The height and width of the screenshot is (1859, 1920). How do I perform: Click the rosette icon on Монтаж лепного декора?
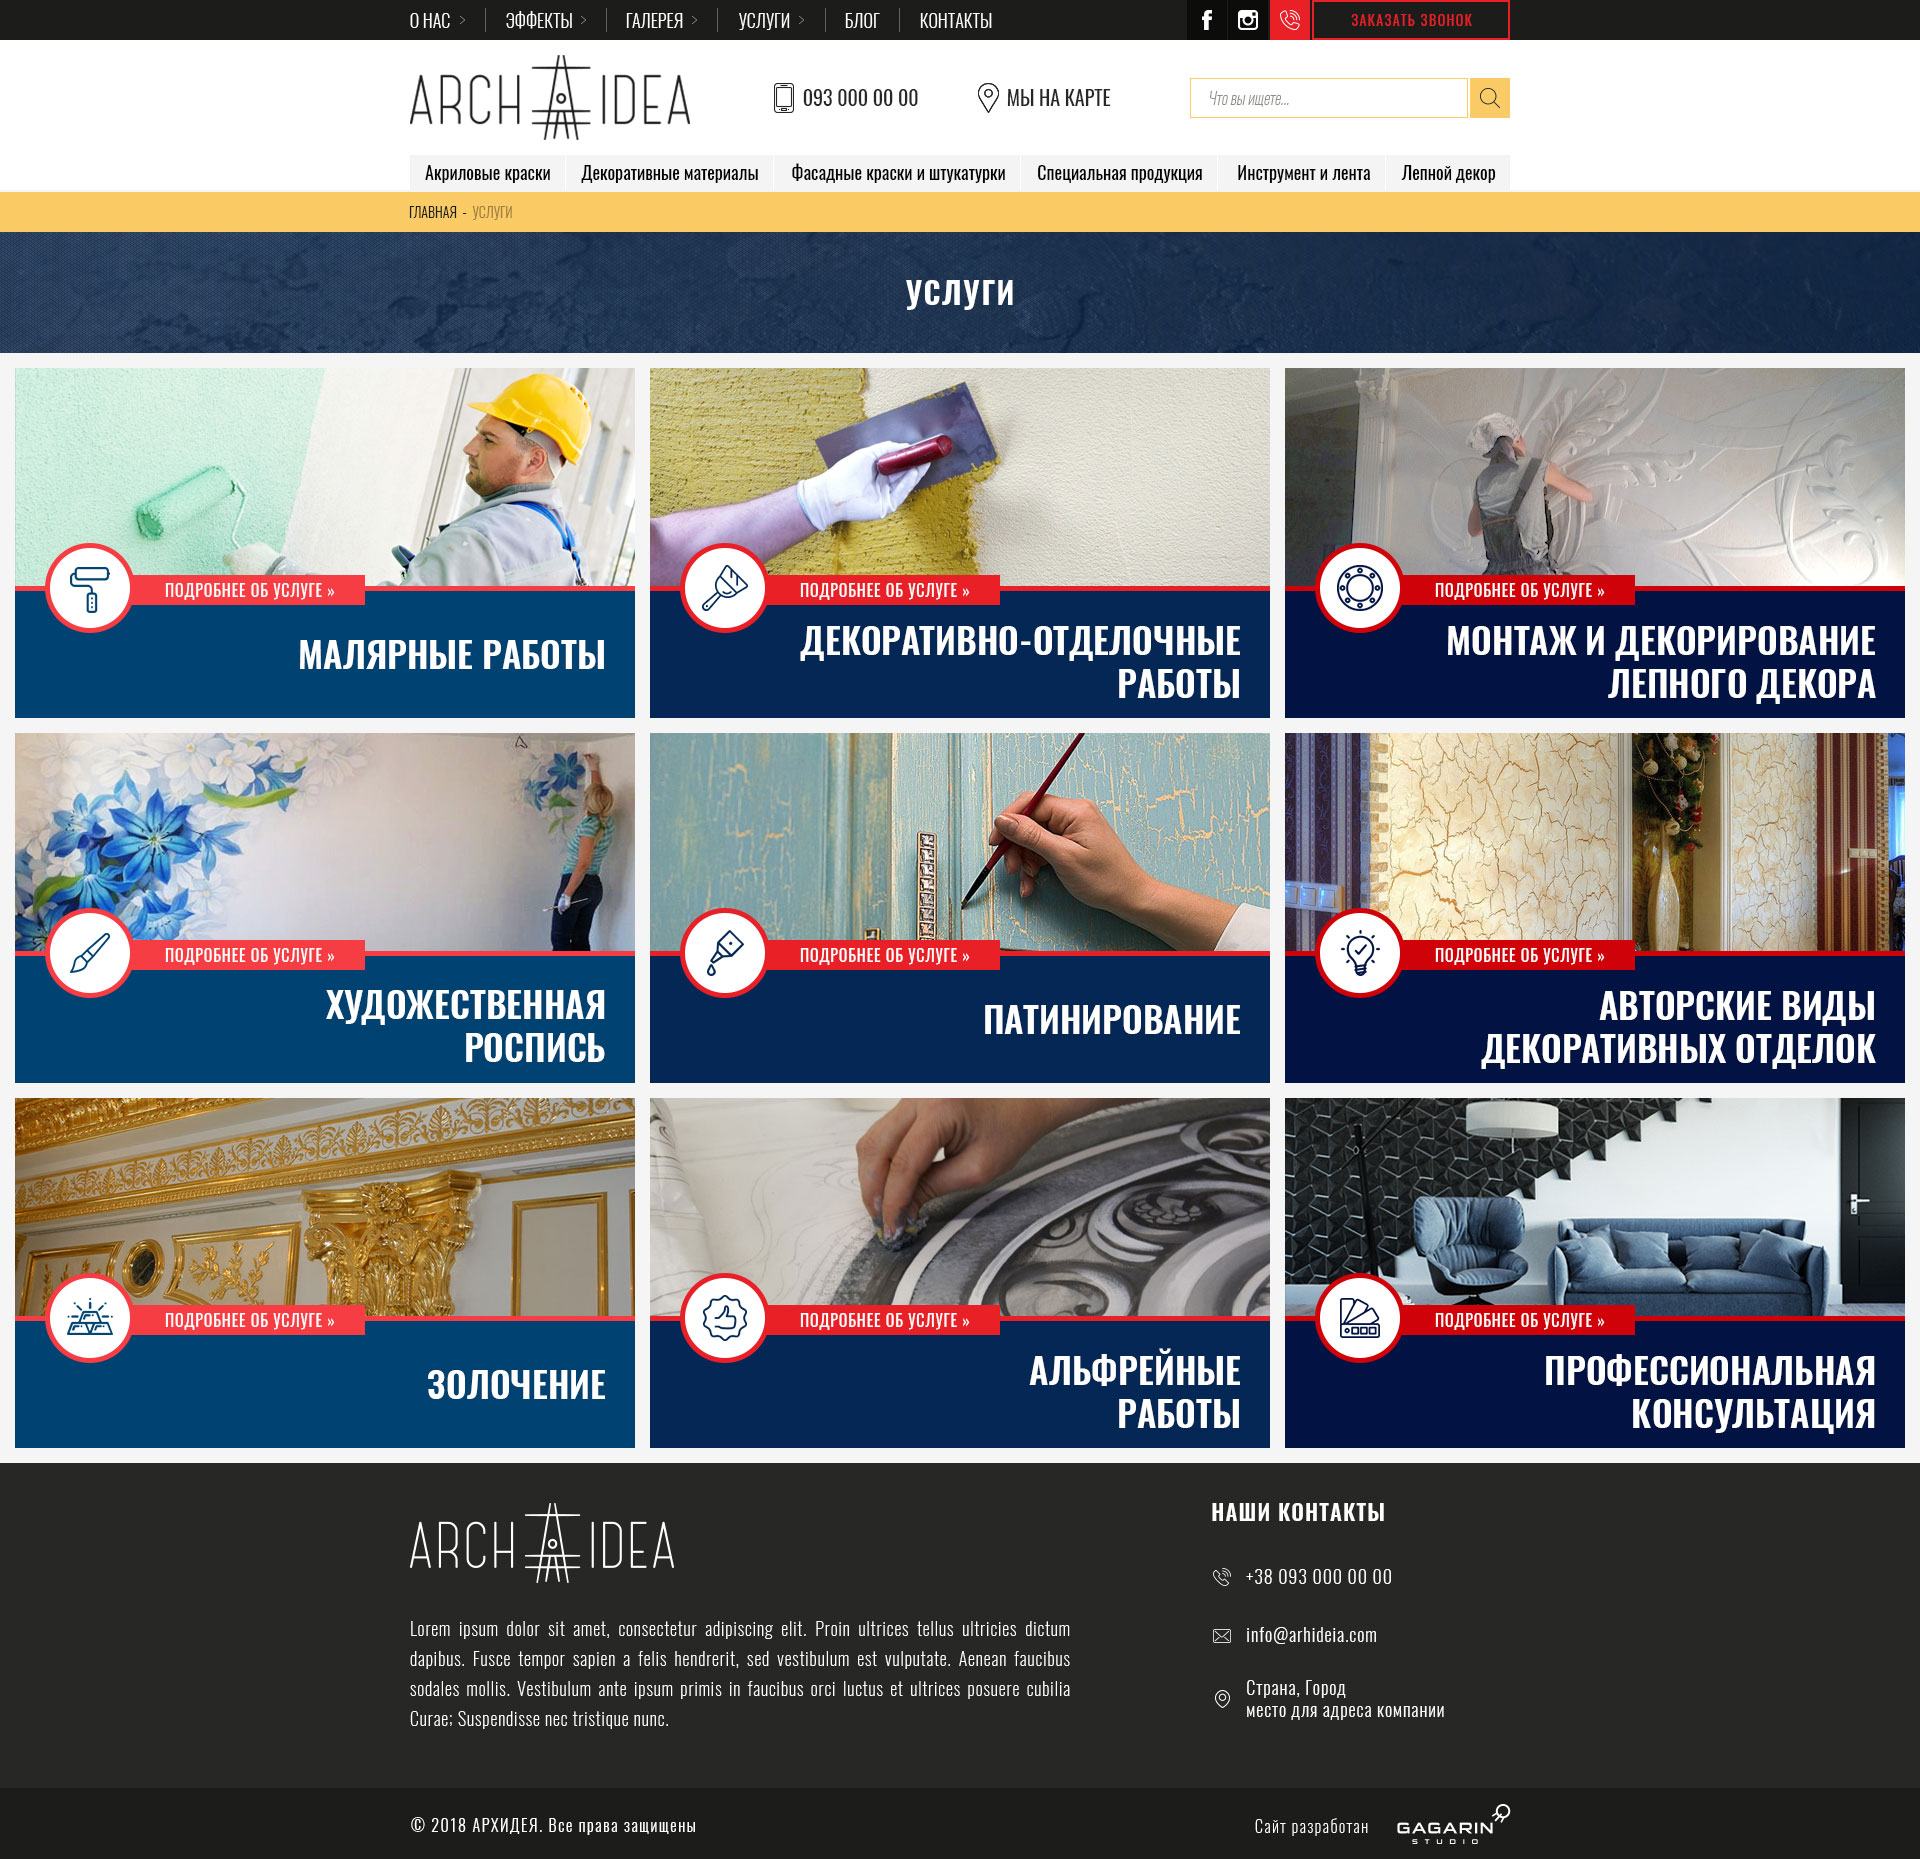point(1360,588)
